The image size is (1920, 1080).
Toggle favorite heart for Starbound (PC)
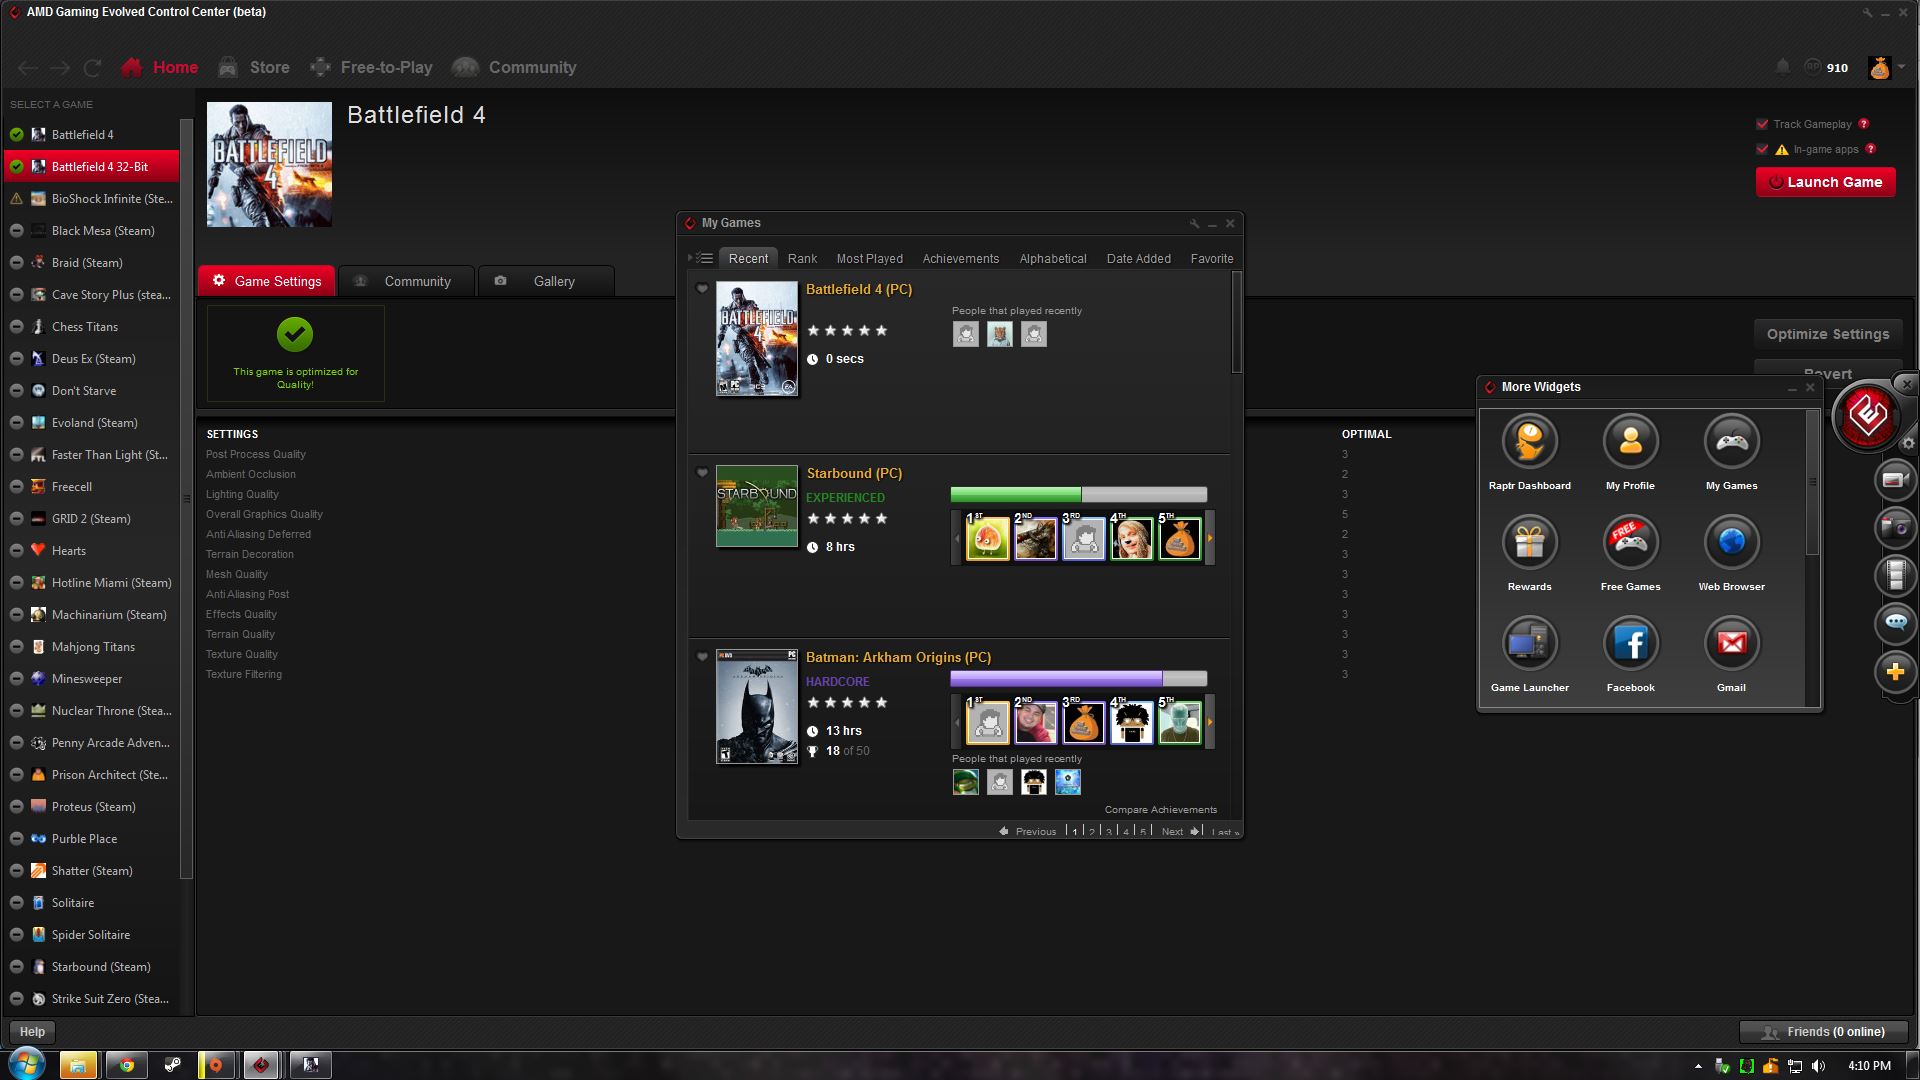coord(702,473)
